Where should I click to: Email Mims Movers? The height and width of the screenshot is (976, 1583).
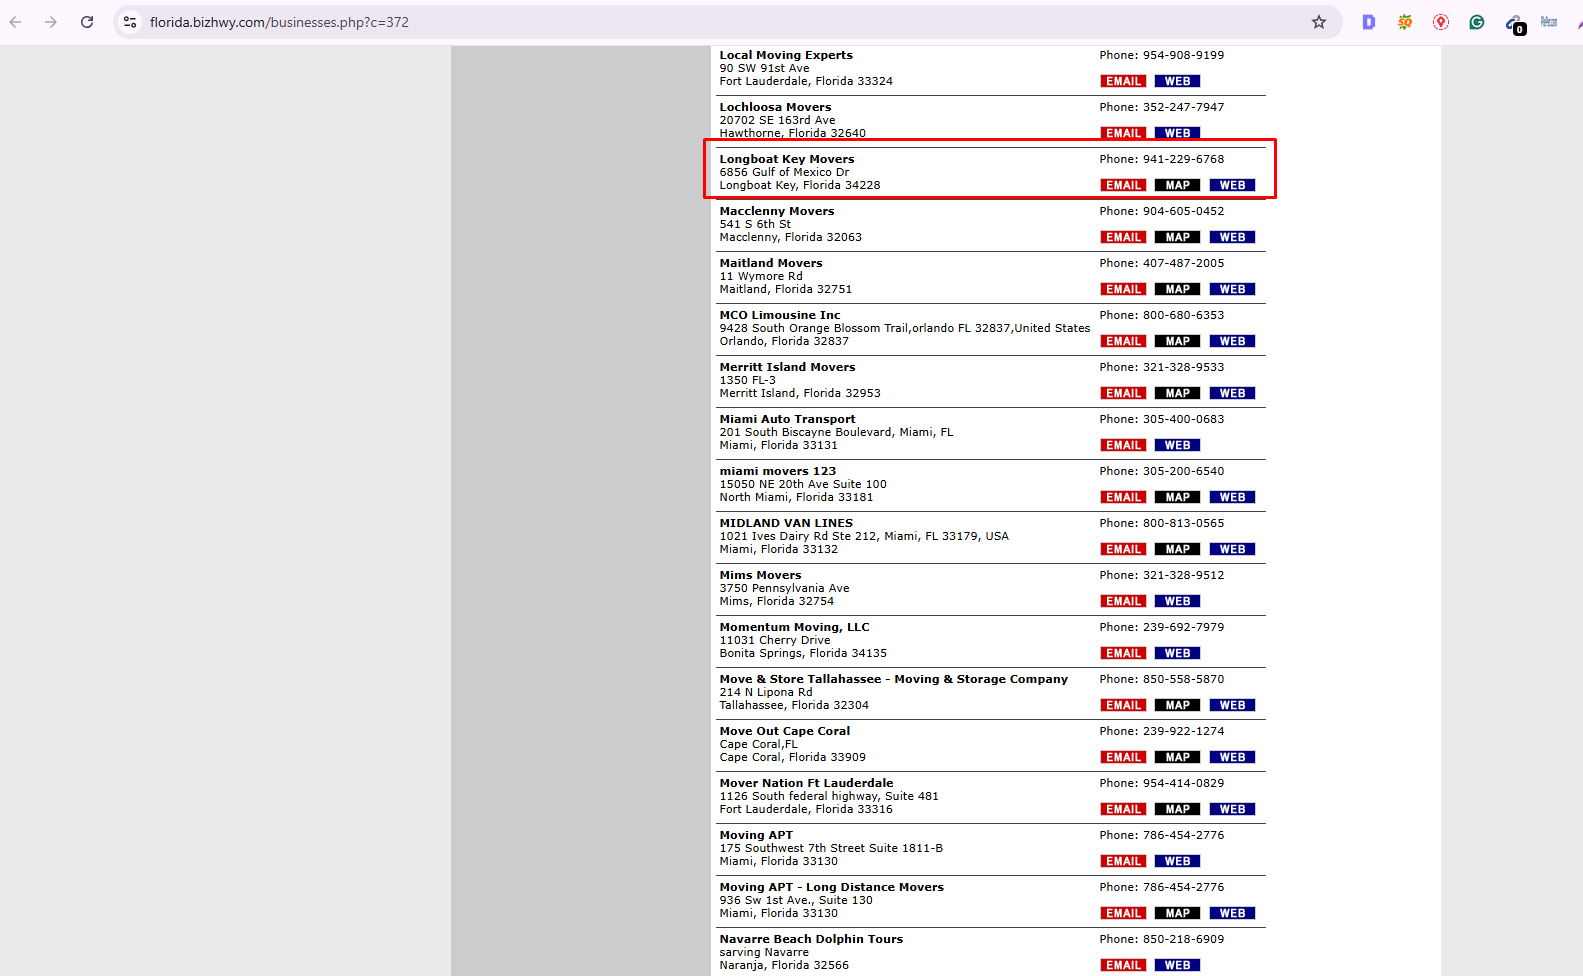[x=1123, y=602]
